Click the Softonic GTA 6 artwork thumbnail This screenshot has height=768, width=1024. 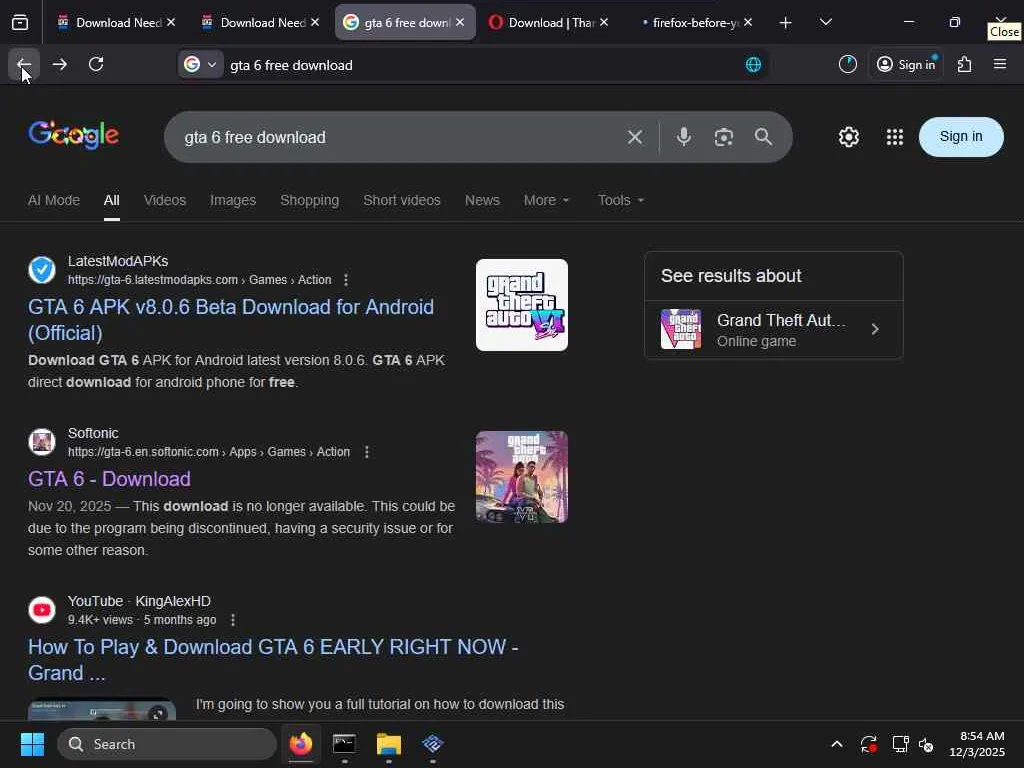[522, 477]
